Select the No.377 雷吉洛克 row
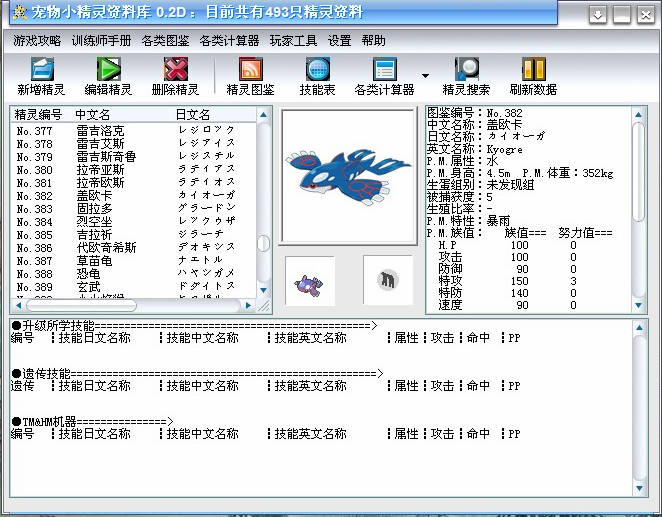Image resolution: width=662 pixels, height=517 pixels. pyautogui.click(x=133, y=131)
